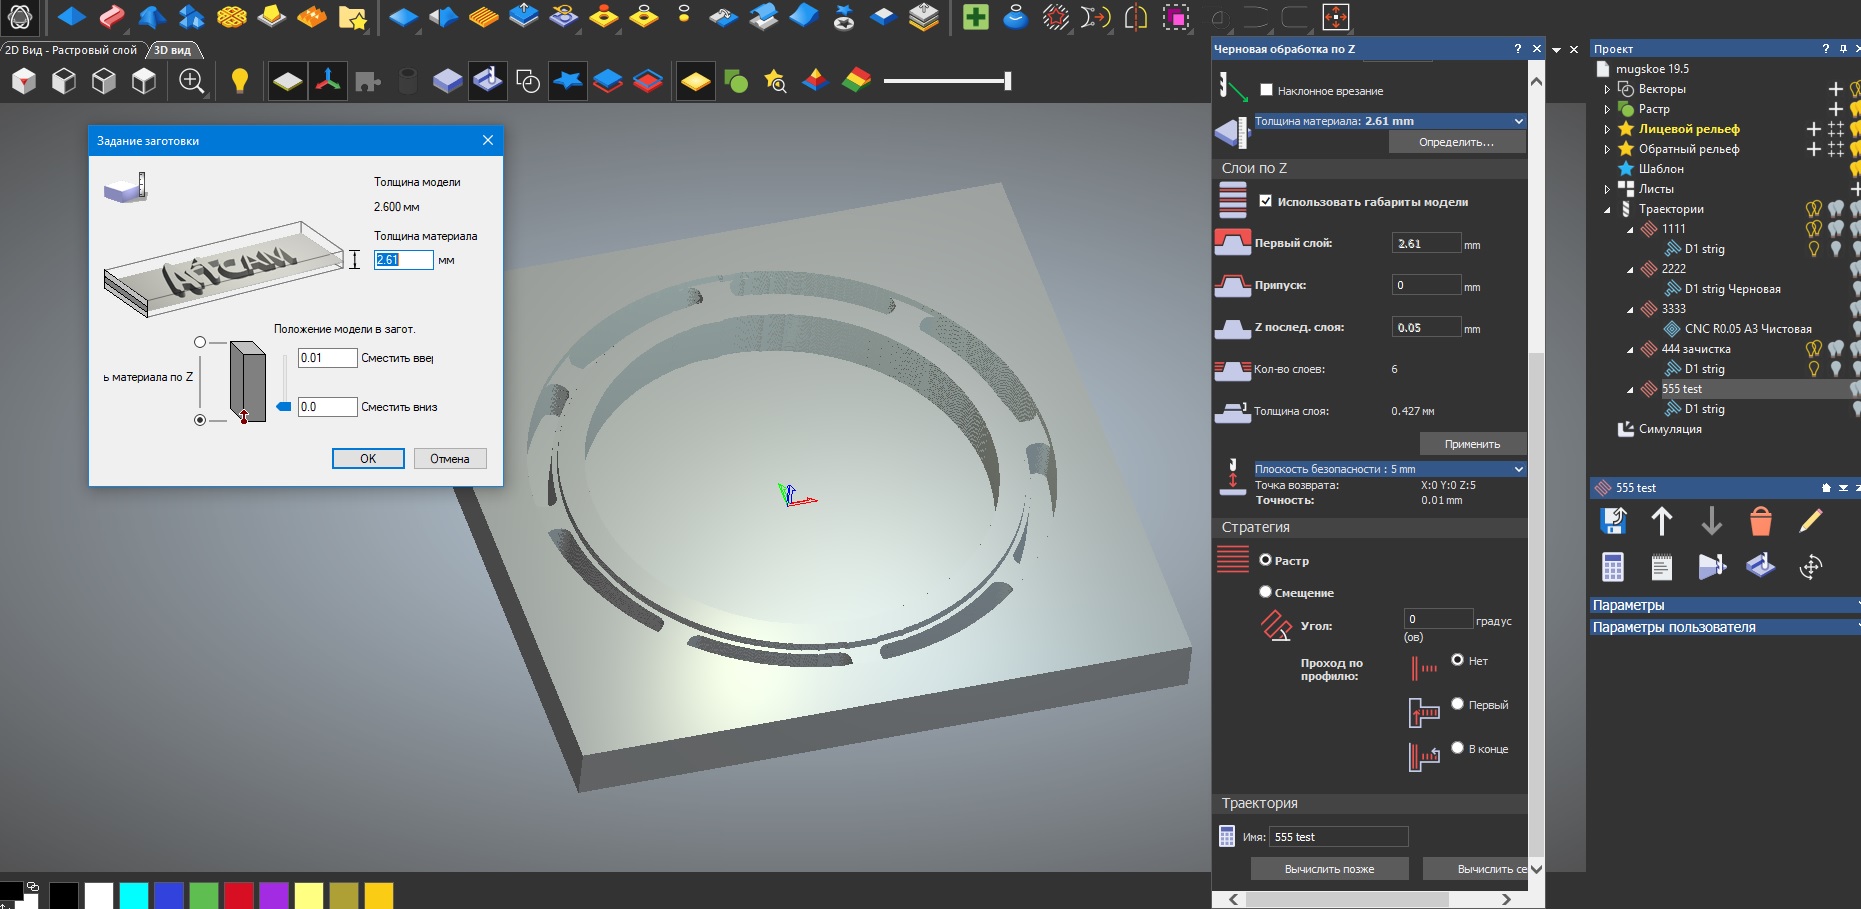
Task: Enable the Наклонное врезание checkbox
Action: [1266, 90]
